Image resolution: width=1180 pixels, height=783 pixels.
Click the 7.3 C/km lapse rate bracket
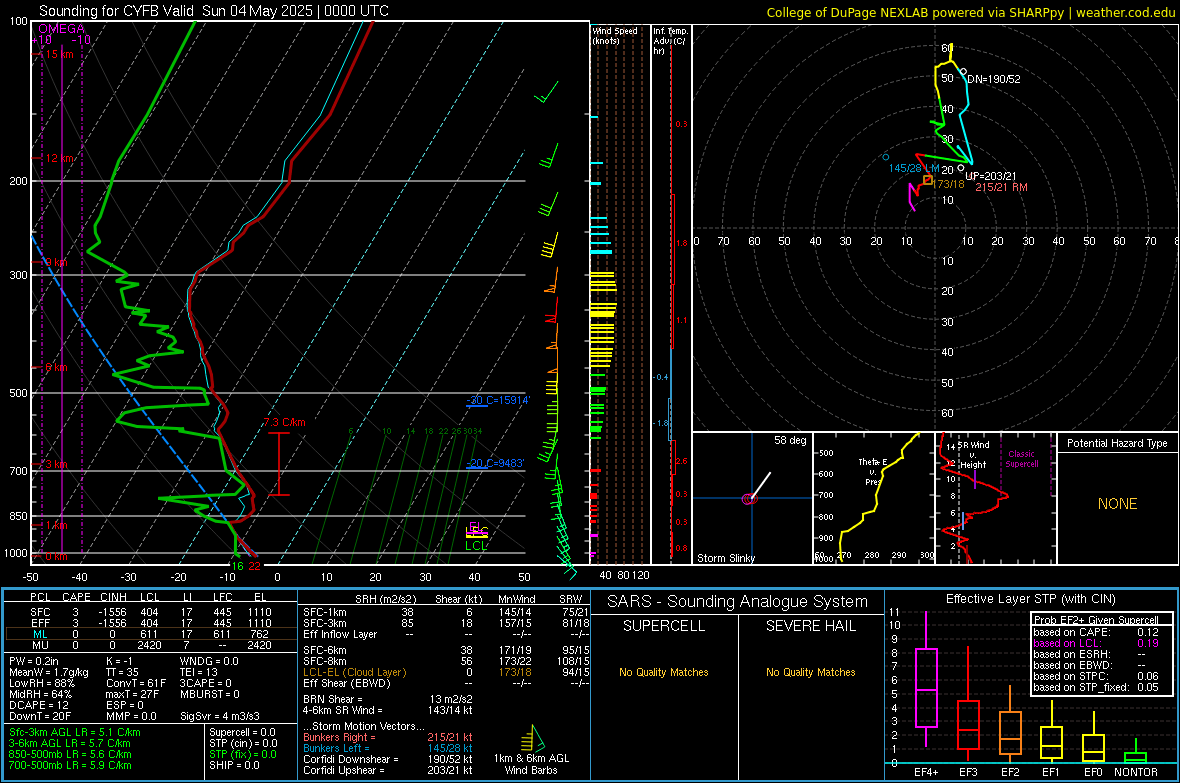278,464
